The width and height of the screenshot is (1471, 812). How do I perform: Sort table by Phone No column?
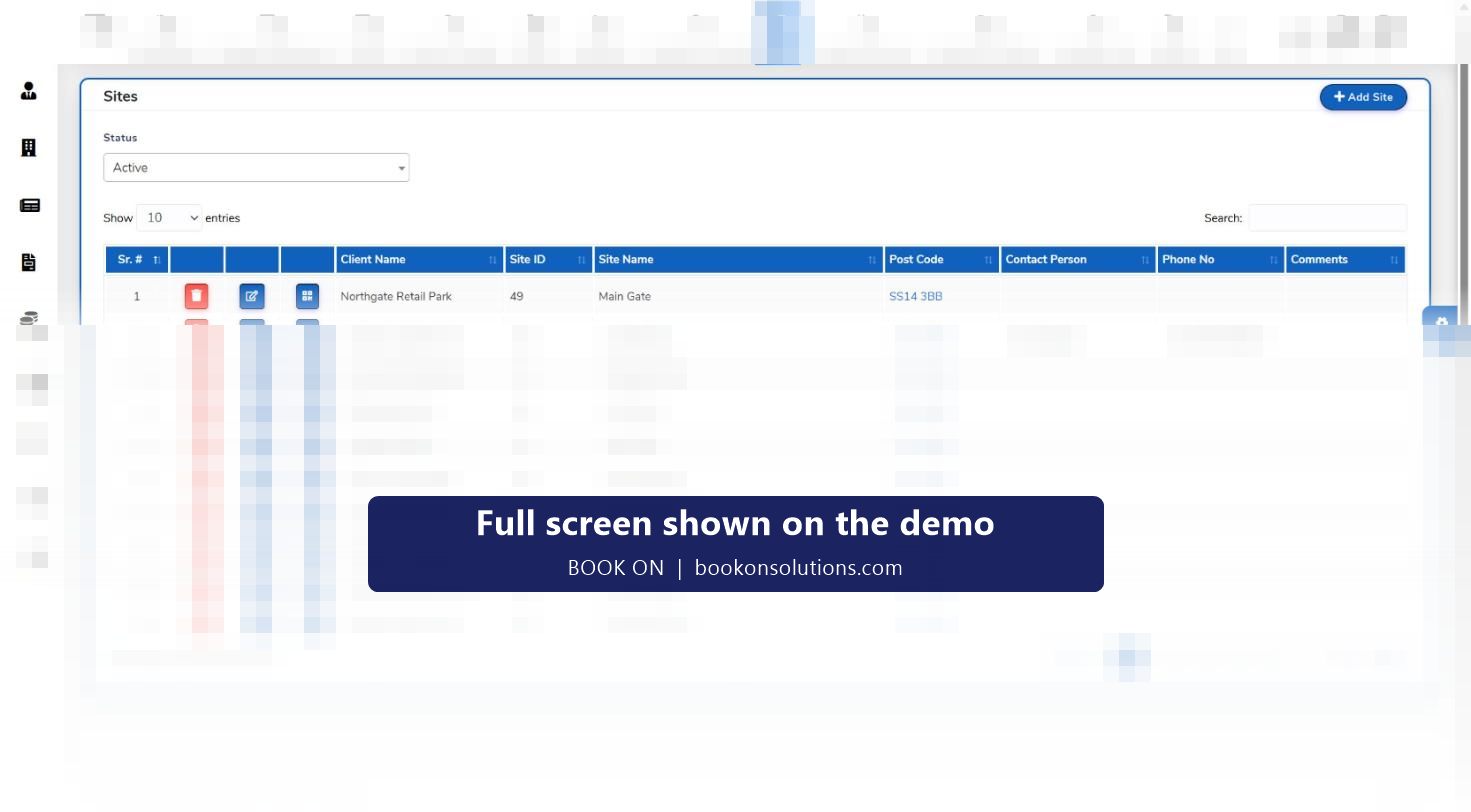coord(1220,260)
